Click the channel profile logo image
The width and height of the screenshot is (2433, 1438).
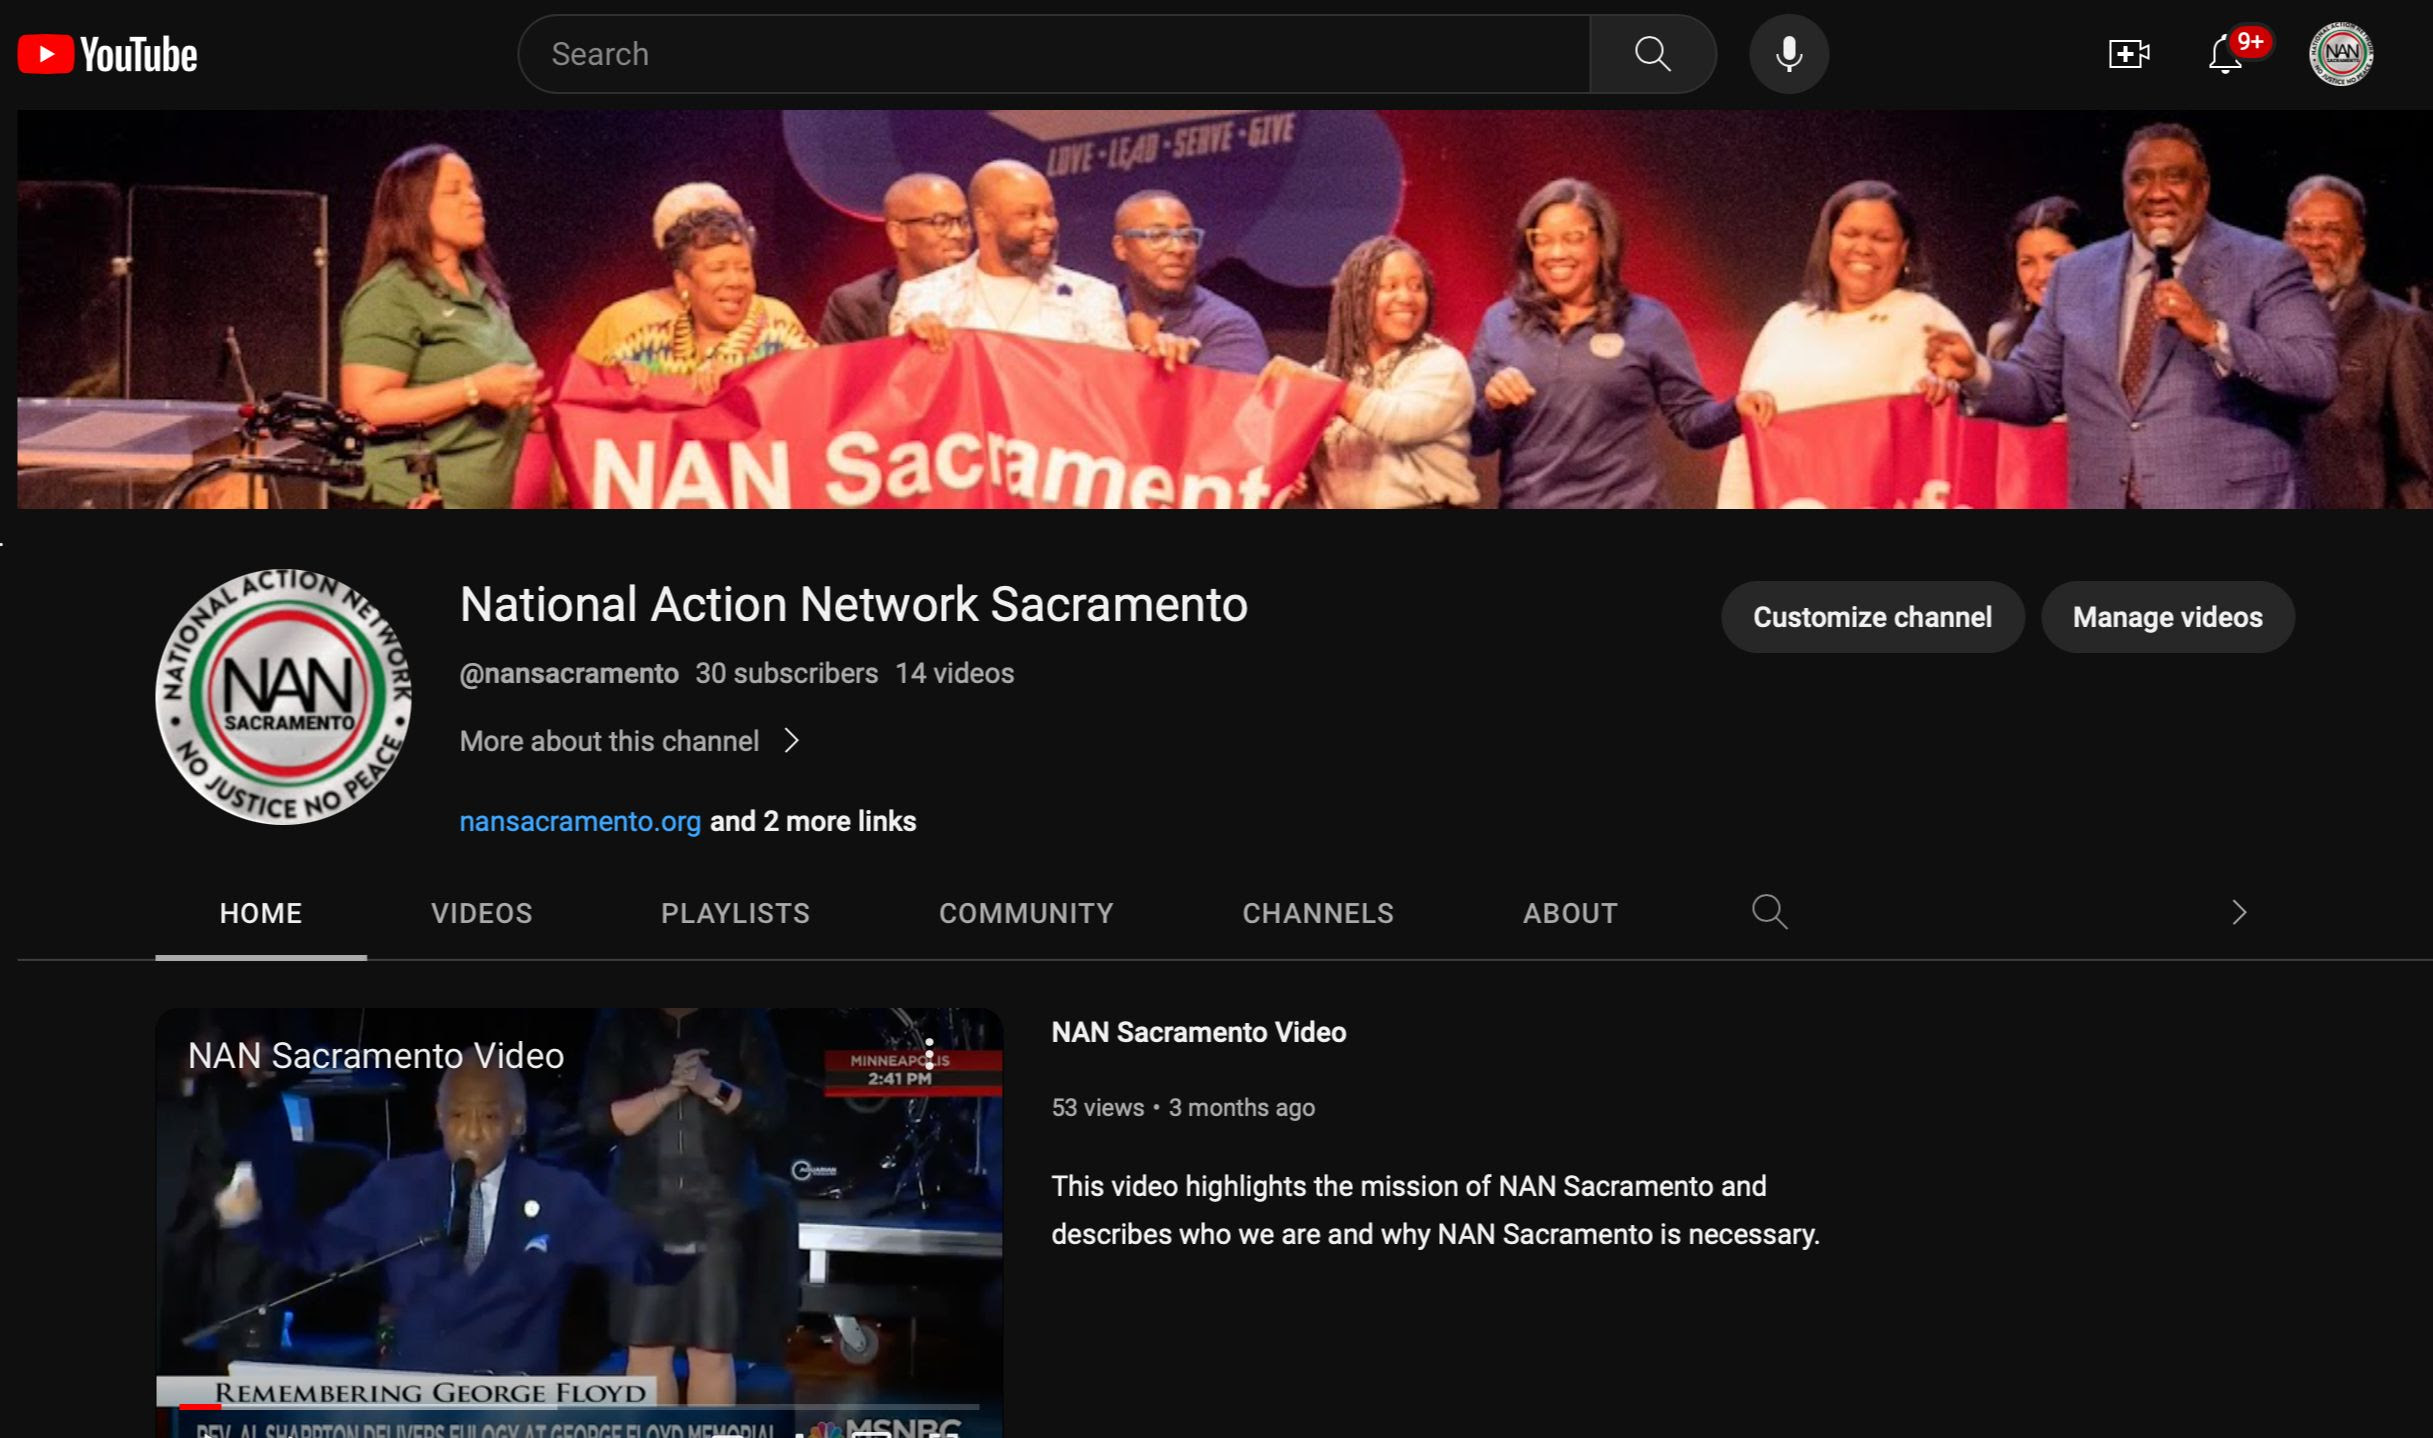284,697
